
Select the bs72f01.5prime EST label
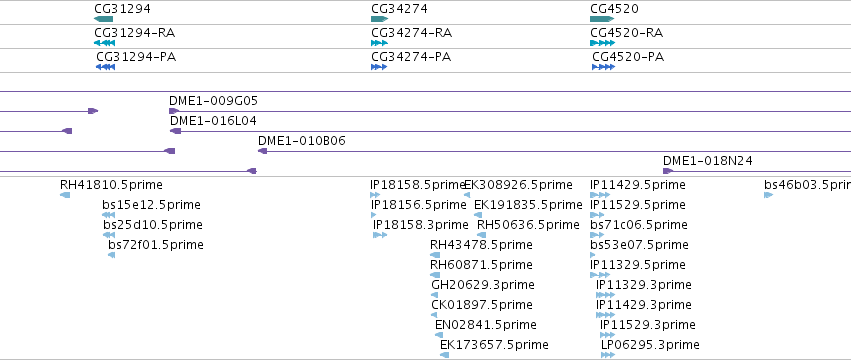[156, 245]
